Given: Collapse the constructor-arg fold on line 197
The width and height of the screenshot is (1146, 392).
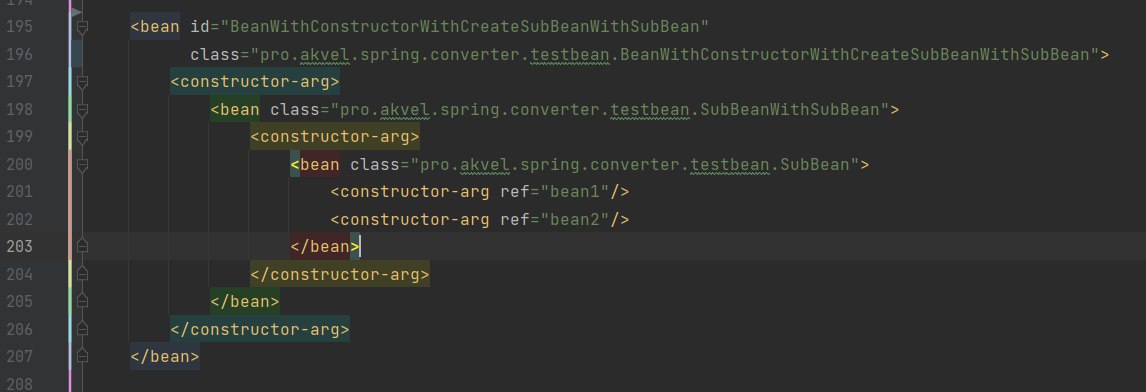Looking at the screenshot, I should pyautogui.click(x=82, y=82).
